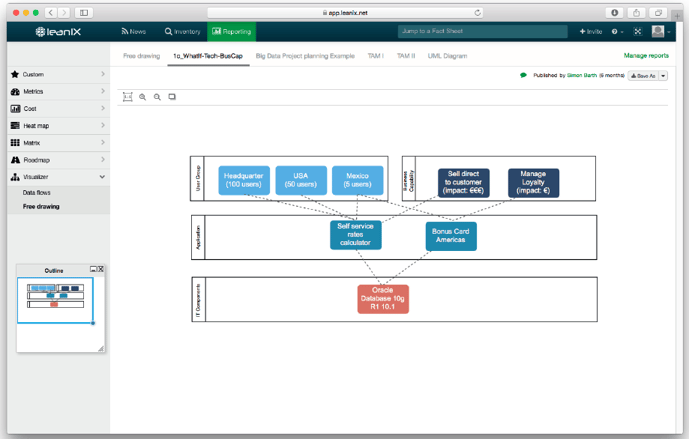The height and width of the screenshot is (439, 689).
Task: Click the Safari sidebar toggle icon
Action: [84, 13]
